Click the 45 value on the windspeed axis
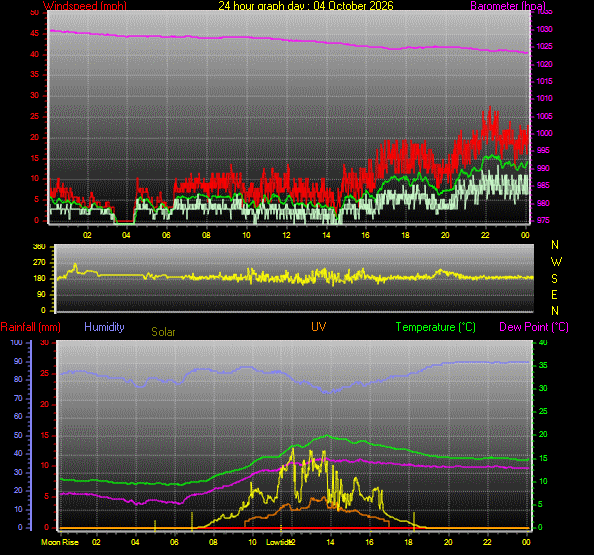Viewport: 594px width, 555px height. click(34, 33)
